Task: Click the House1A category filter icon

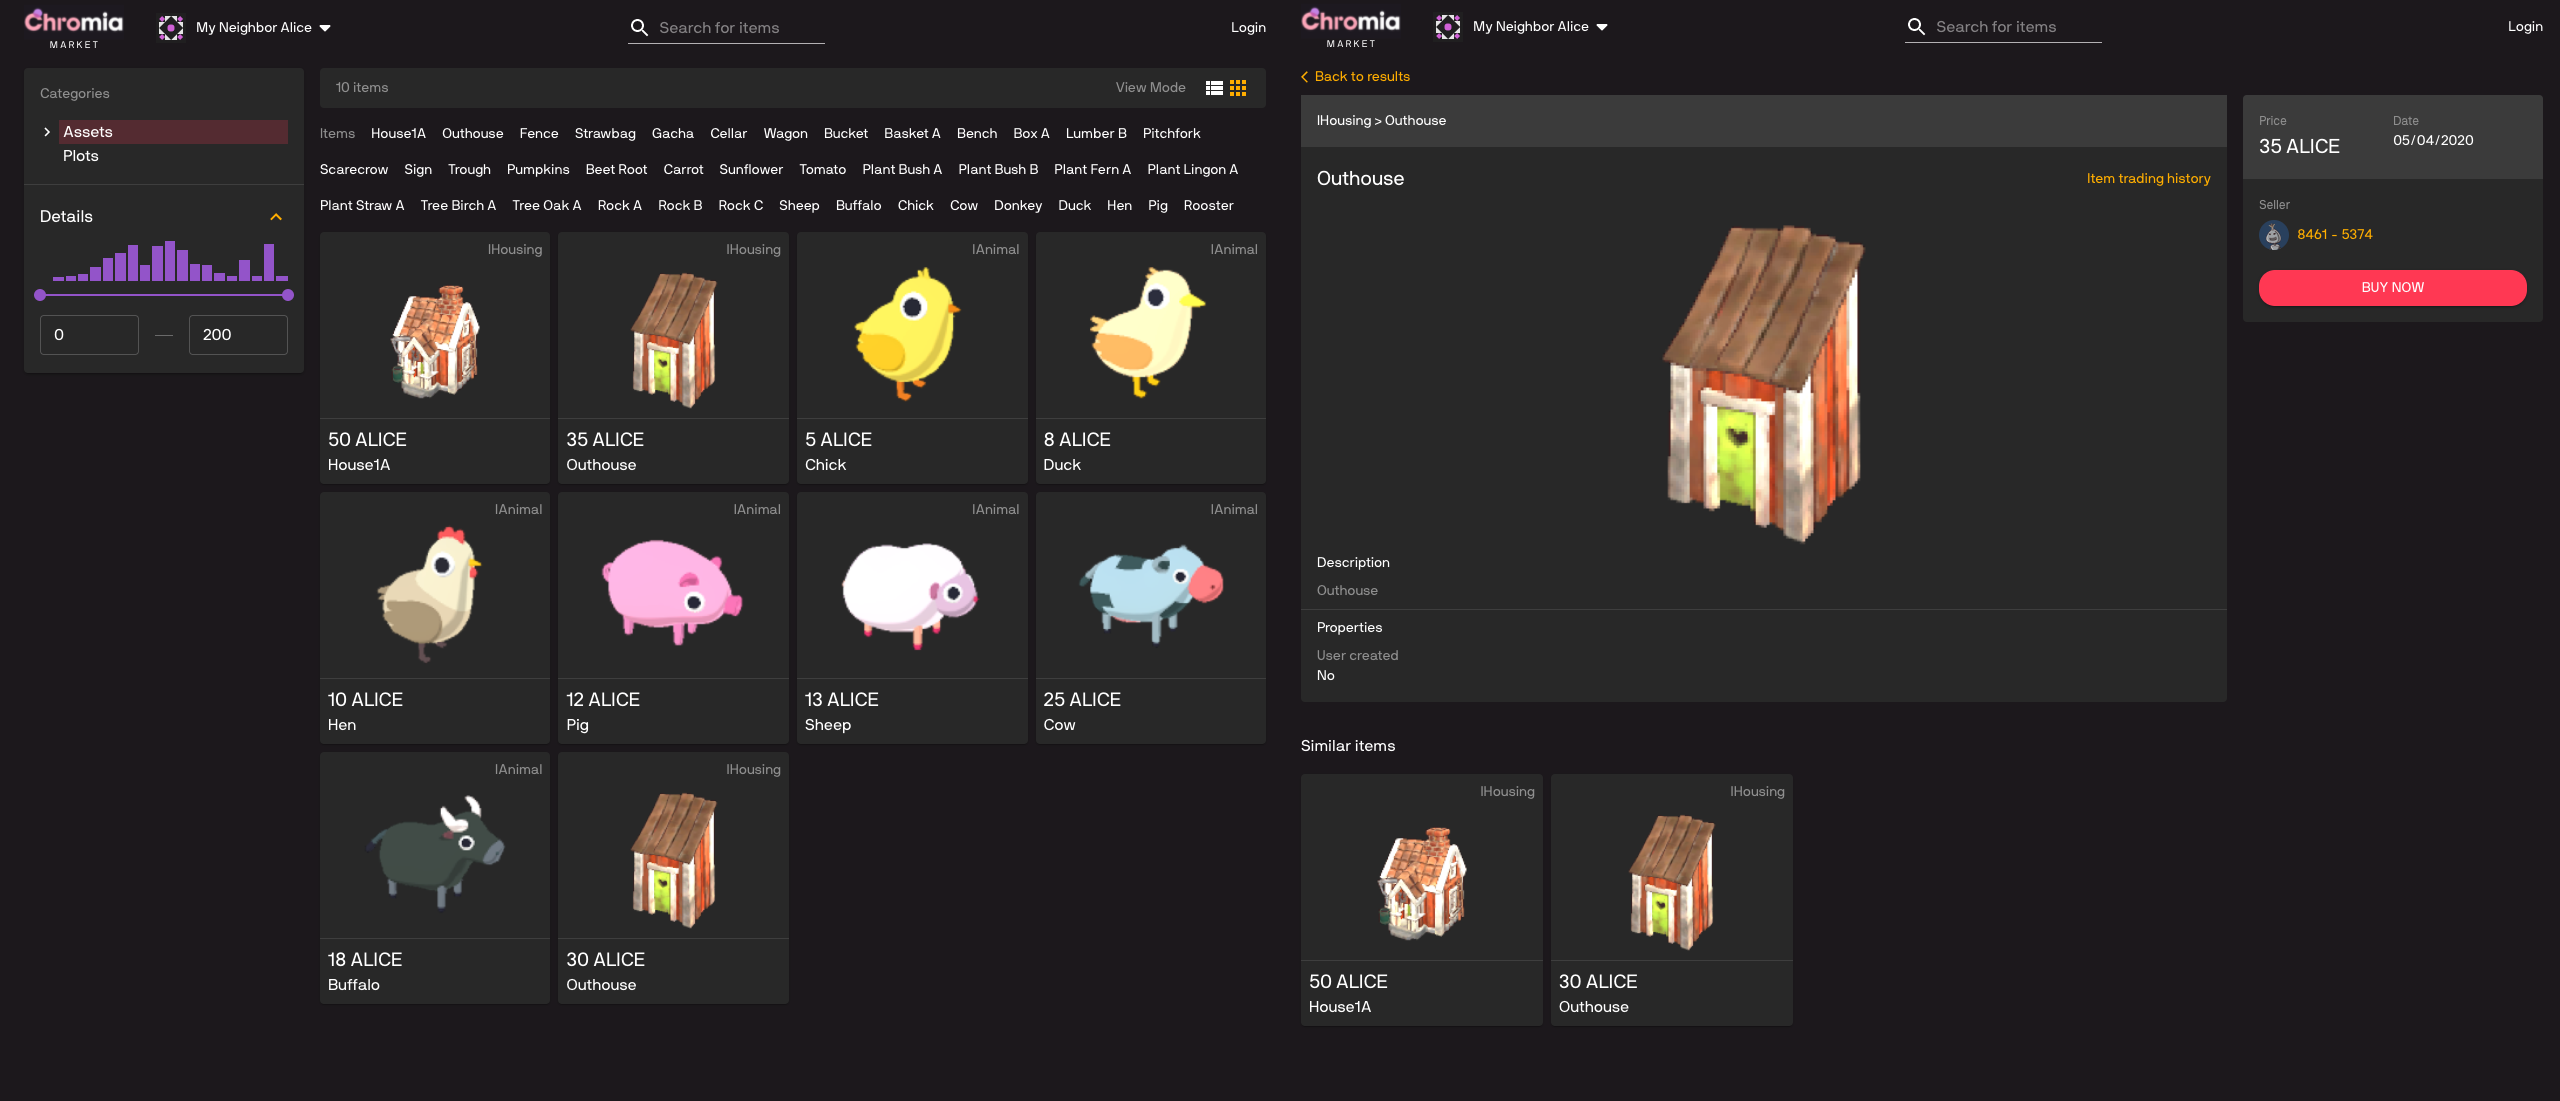Action: [x=398, y=134]
